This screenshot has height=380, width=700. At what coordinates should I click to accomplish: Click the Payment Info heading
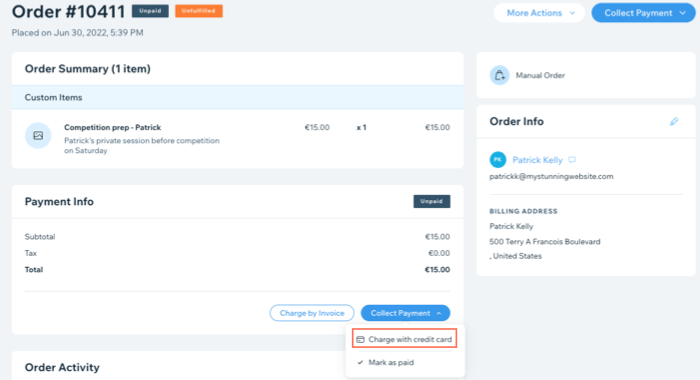pyautogui.click(x=59, y=201)
